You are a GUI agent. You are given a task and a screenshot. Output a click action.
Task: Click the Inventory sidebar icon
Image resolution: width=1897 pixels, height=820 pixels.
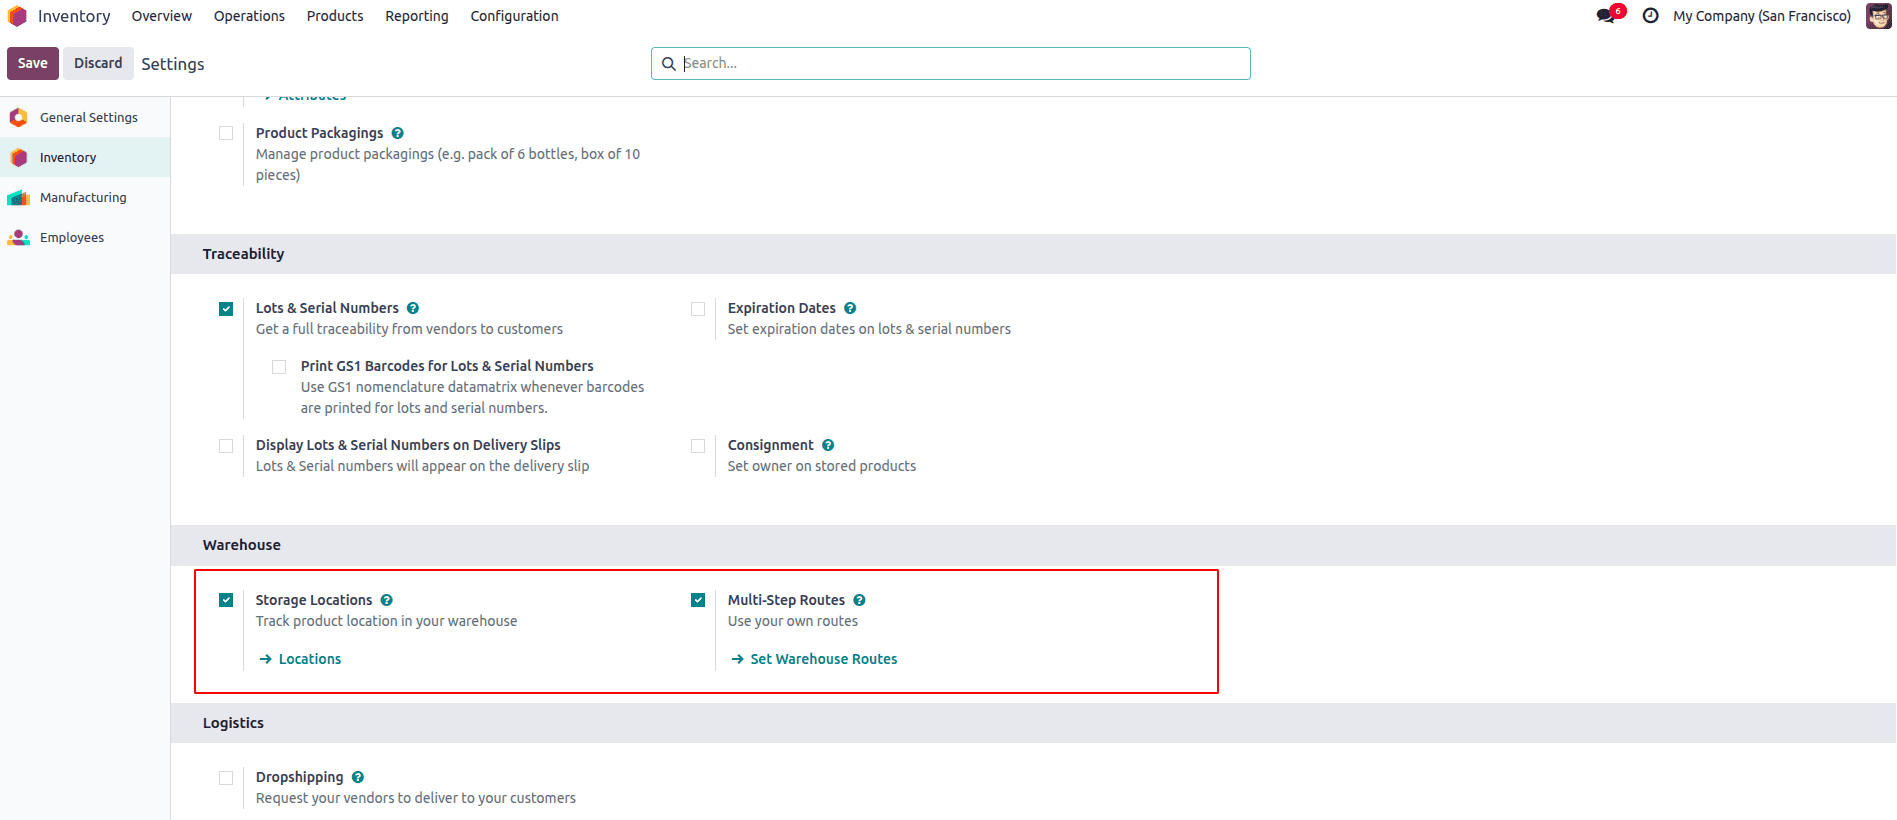click(x=18, y=157)
